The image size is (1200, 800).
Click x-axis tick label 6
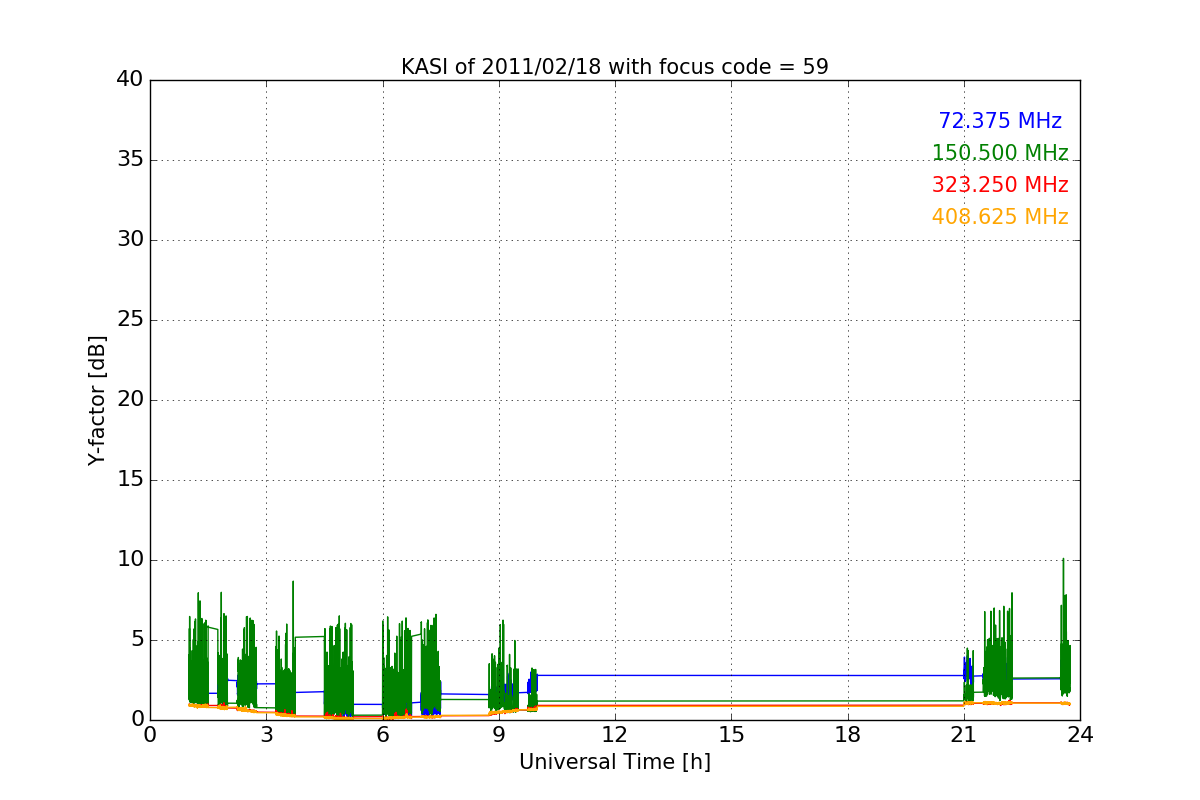(382, 735)
